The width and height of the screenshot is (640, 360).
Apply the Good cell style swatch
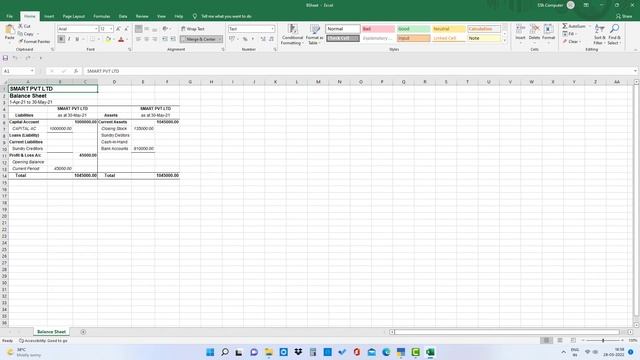[413, 29]
